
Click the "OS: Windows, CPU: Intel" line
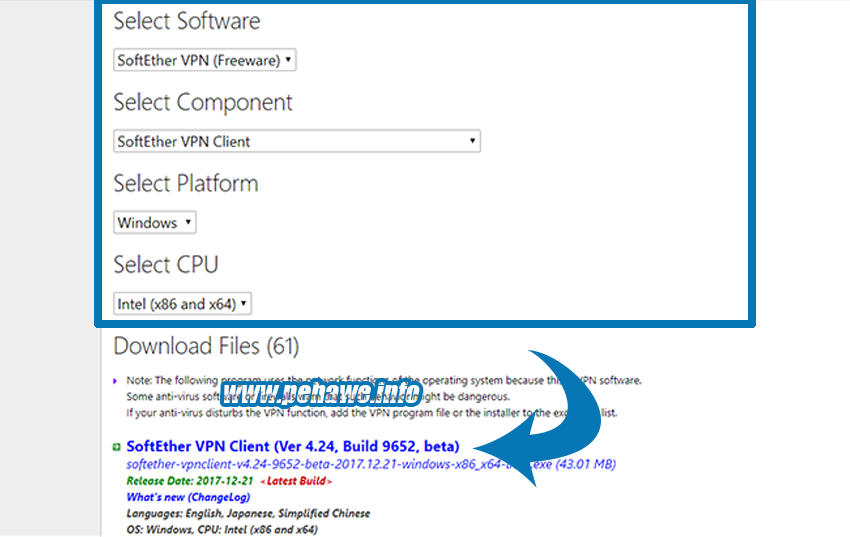[222, 529]
